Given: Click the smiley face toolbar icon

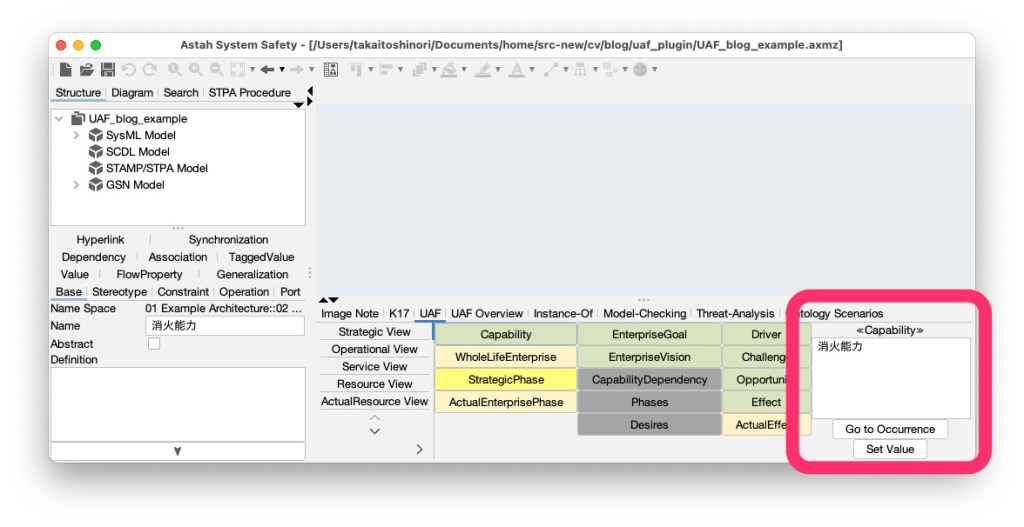Looking at the screenshot, I should tap(640, 70).
